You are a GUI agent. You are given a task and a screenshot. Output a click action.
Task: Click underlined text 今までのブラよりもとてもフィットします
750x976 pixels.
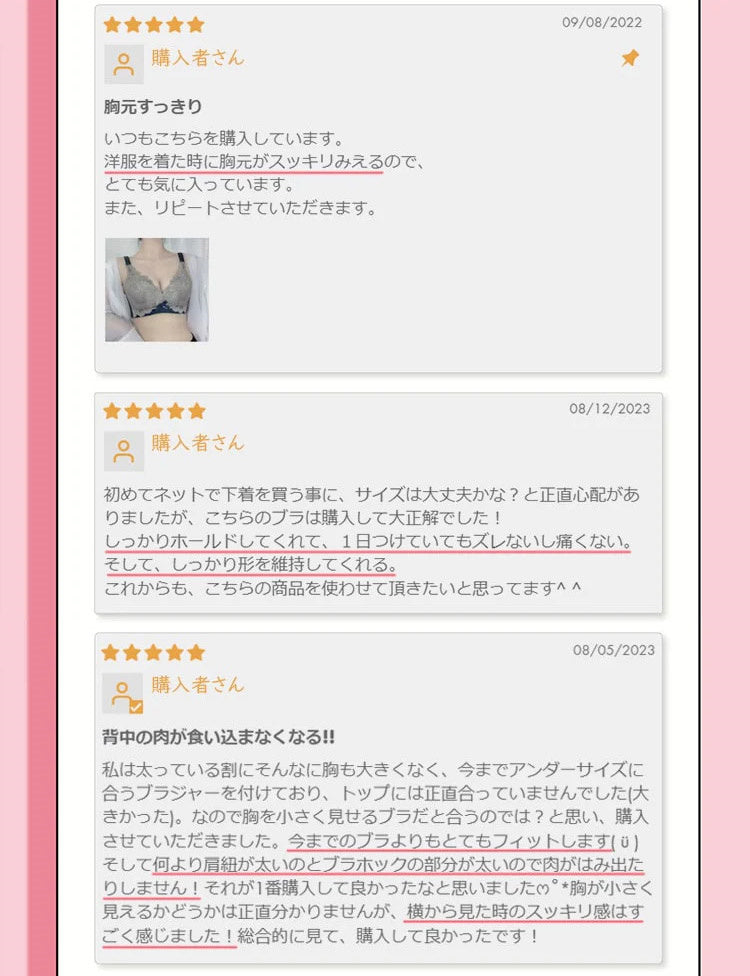[449, 842]
